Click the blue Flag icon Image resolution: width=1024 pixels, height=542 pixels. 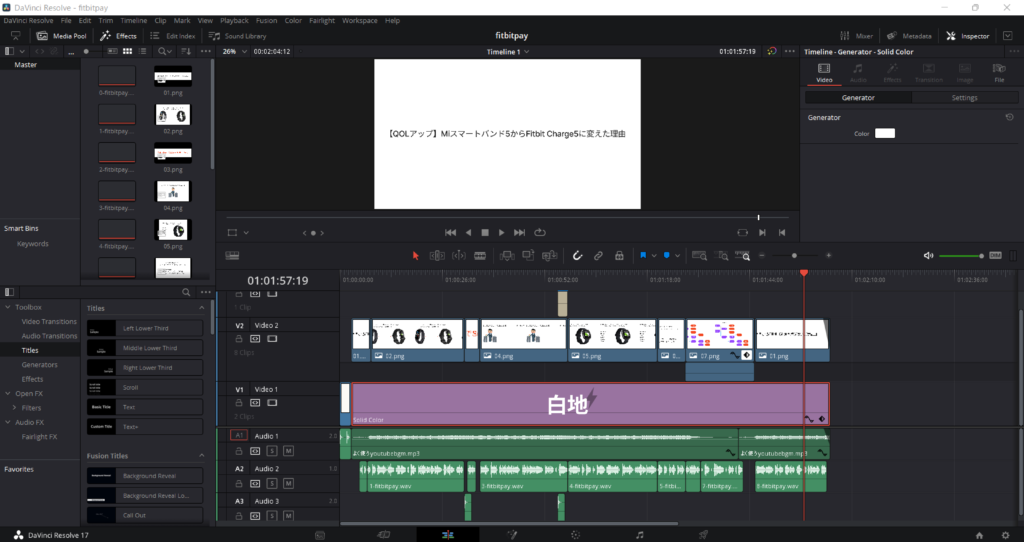643,256
